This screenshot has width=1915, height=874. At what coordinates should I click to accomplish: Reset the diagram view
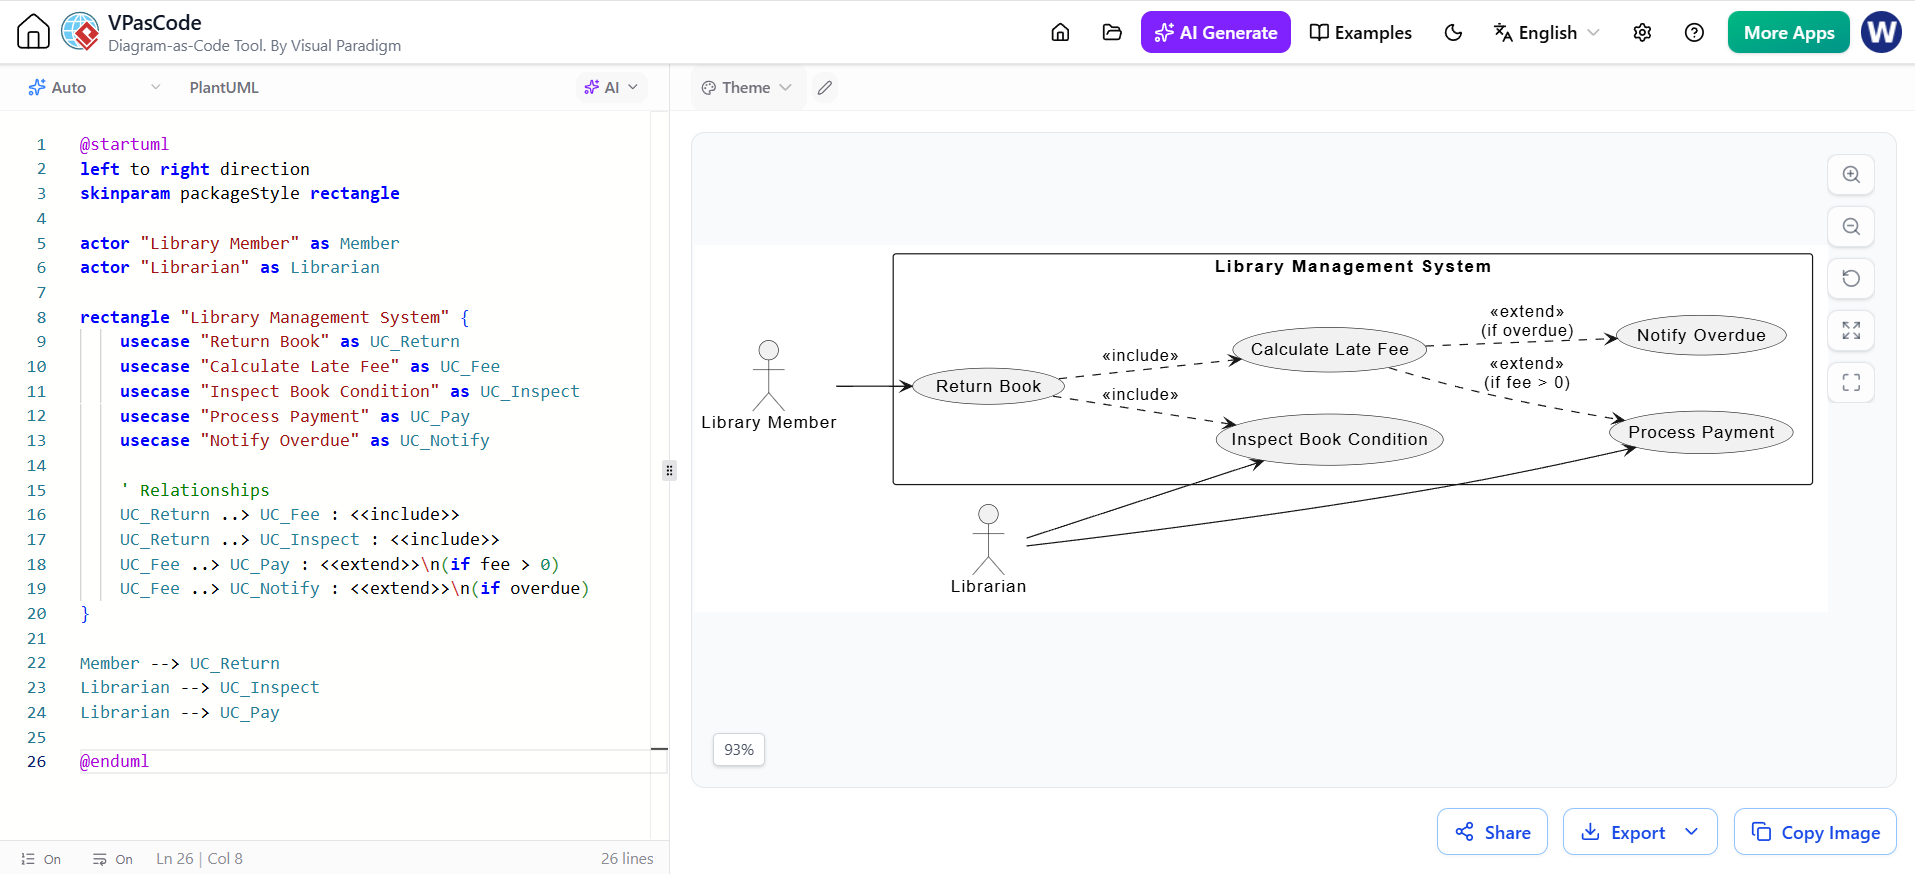(1851, 279)
